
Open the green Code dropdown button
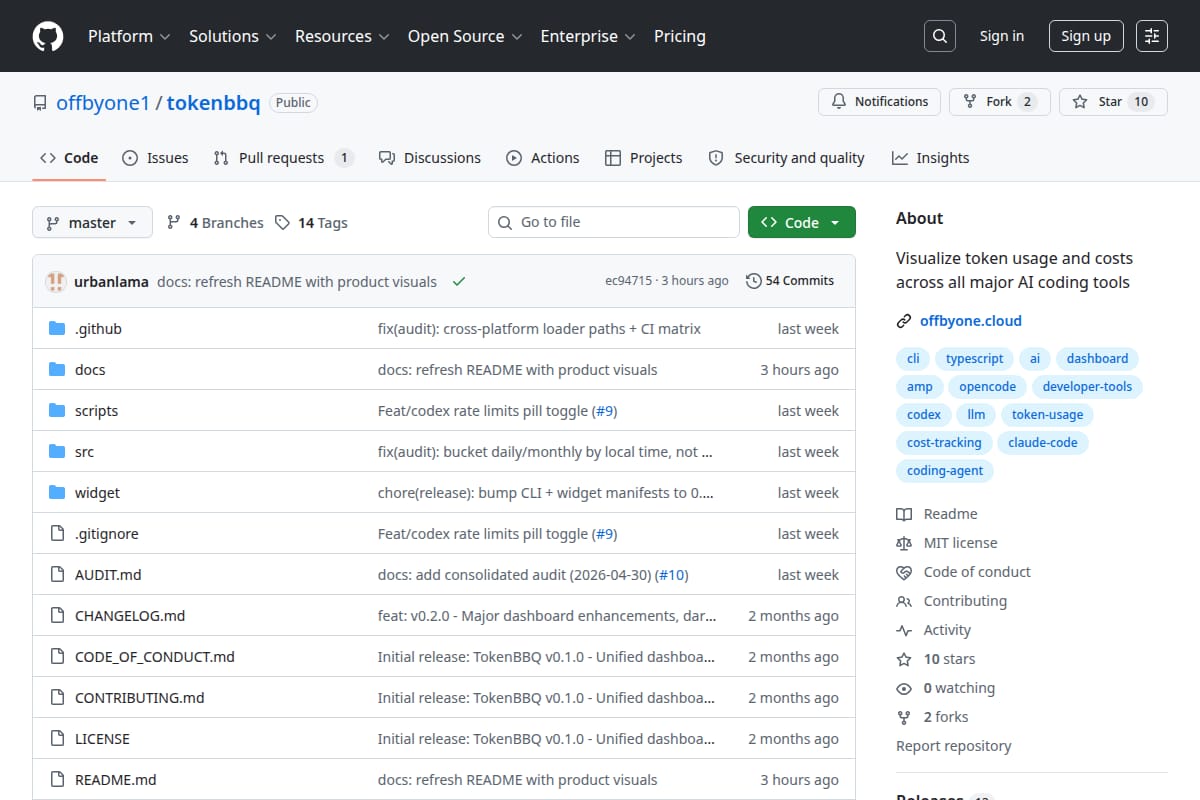click(x=802, y=222)
